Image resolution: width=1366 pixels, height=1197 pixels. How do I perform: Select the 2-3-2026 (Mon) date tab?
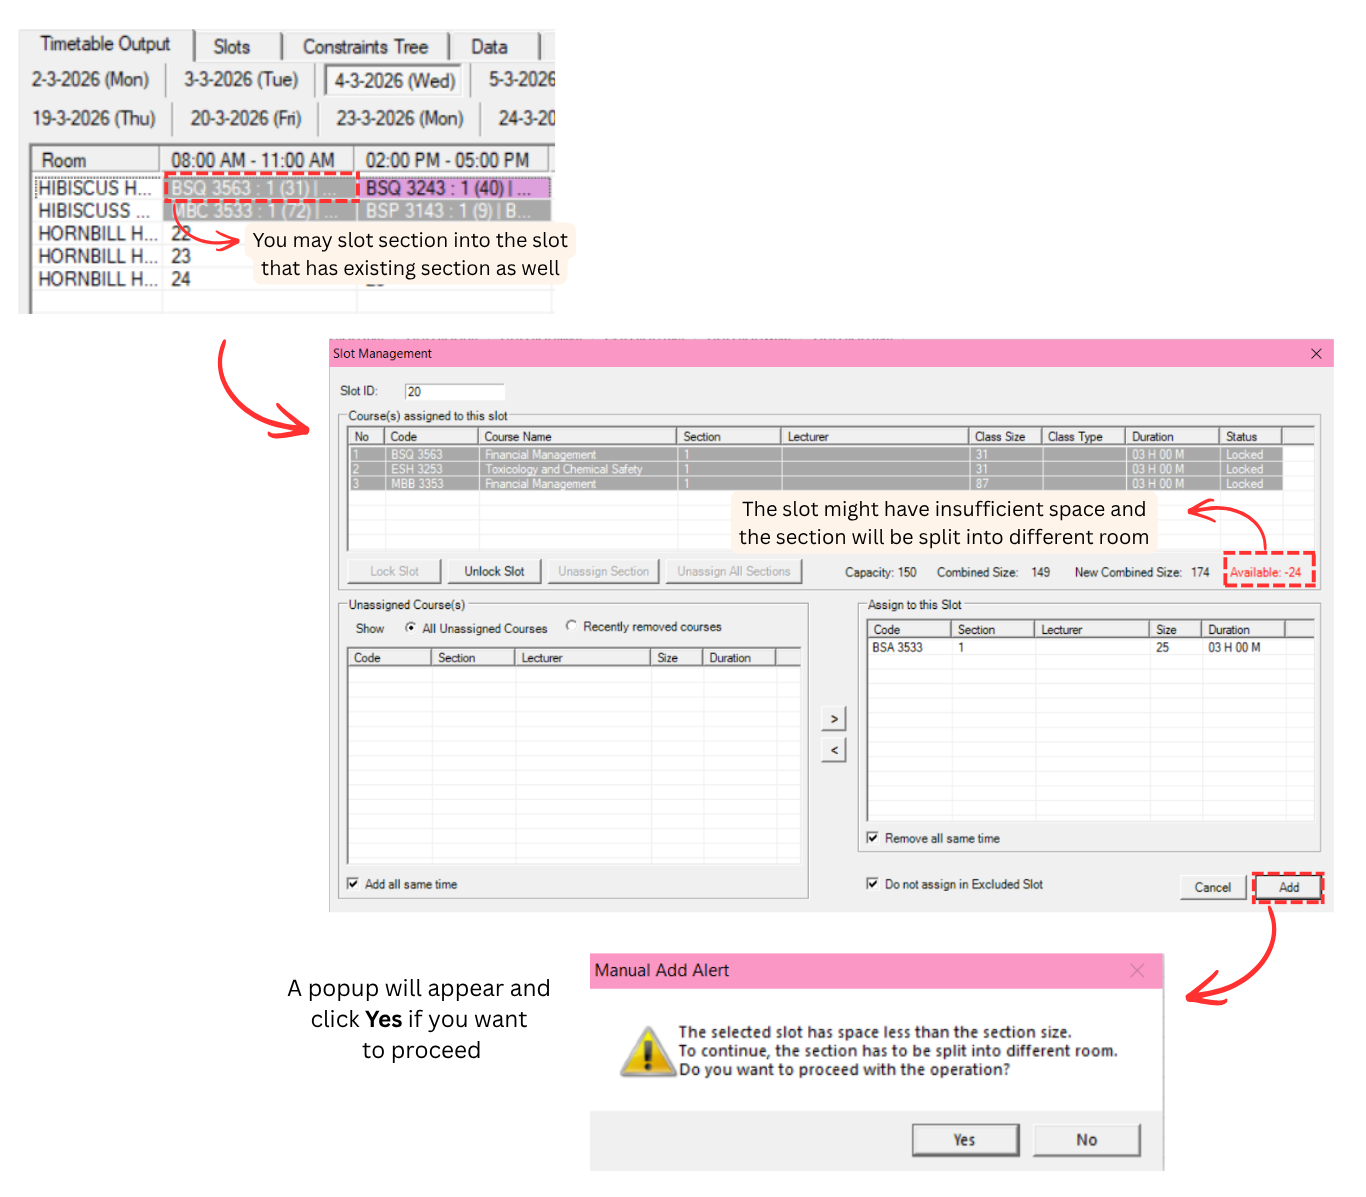(90, 80)
